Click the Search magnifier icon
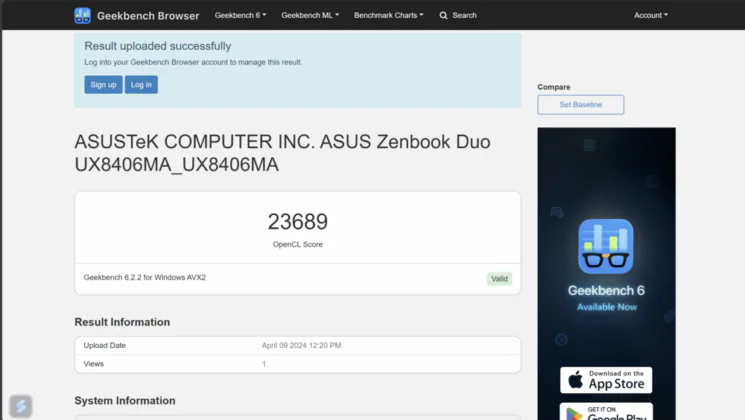The image size is (745, 420). click(443, 15)
